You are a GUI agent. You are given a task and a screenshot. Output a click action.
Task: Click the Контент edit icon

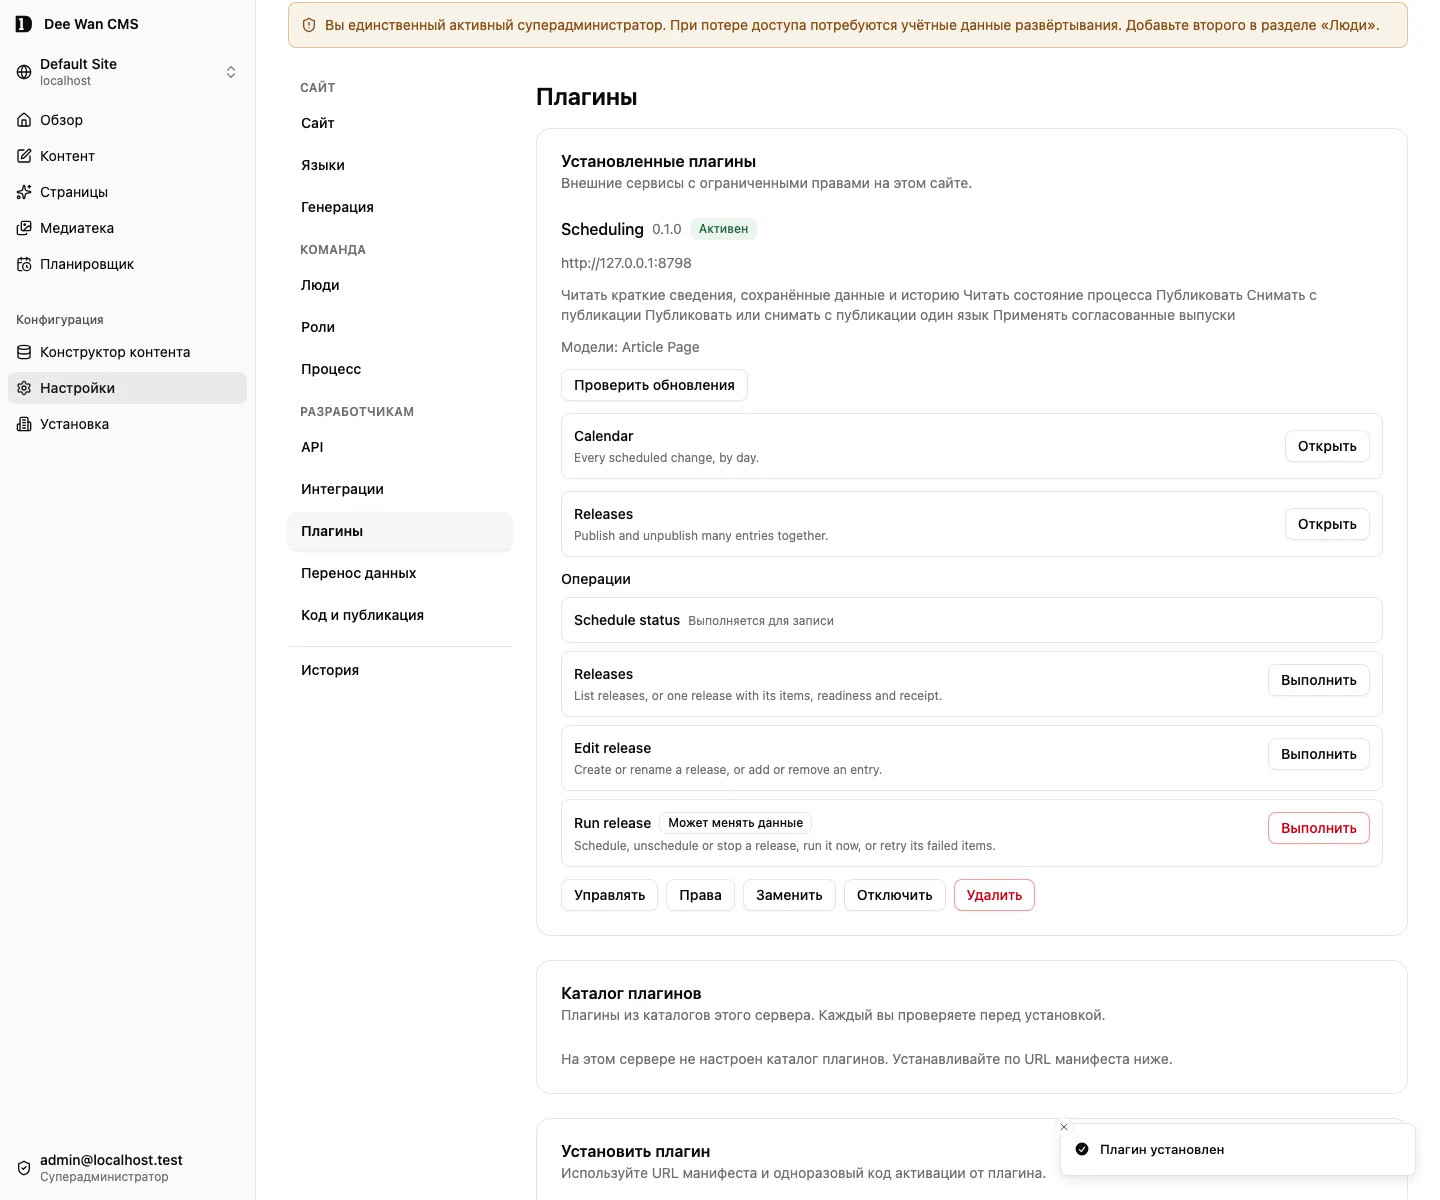(24, 156)
